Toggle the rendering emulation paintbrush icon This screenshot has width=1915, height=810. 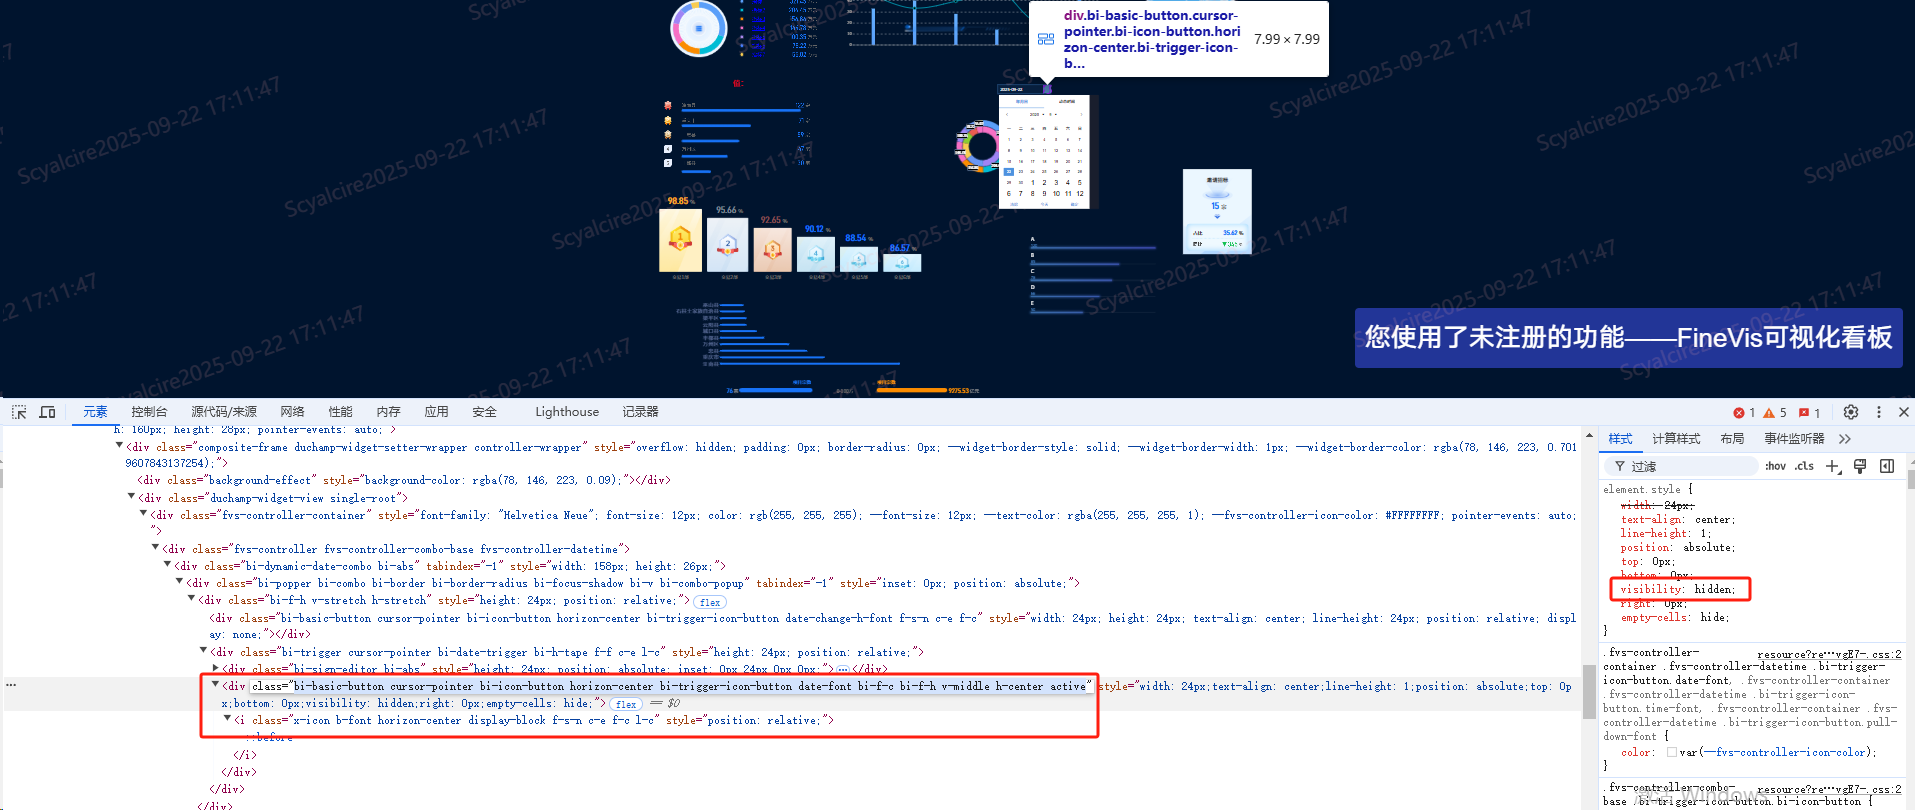(x=1860, y=466)
